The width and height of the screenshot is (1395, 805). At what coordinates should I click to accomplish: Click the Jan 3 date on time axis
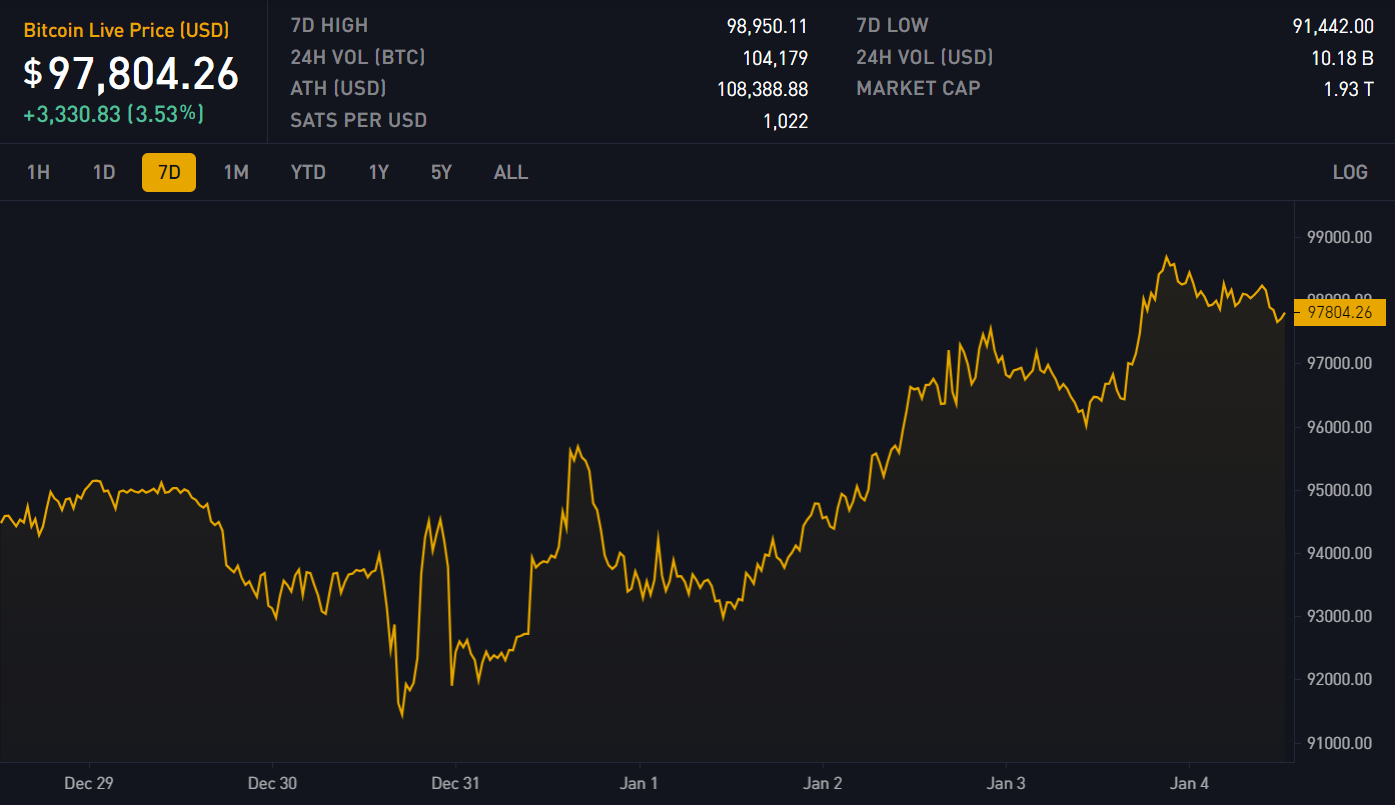click(1006, 783)
